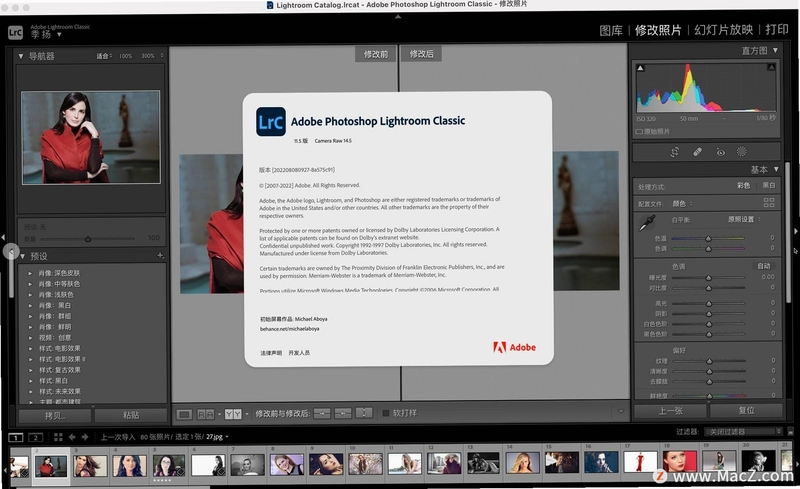Copy before settings to after
Image resolution: width=800 pixels, height=489 pixels.
(322, 413)
